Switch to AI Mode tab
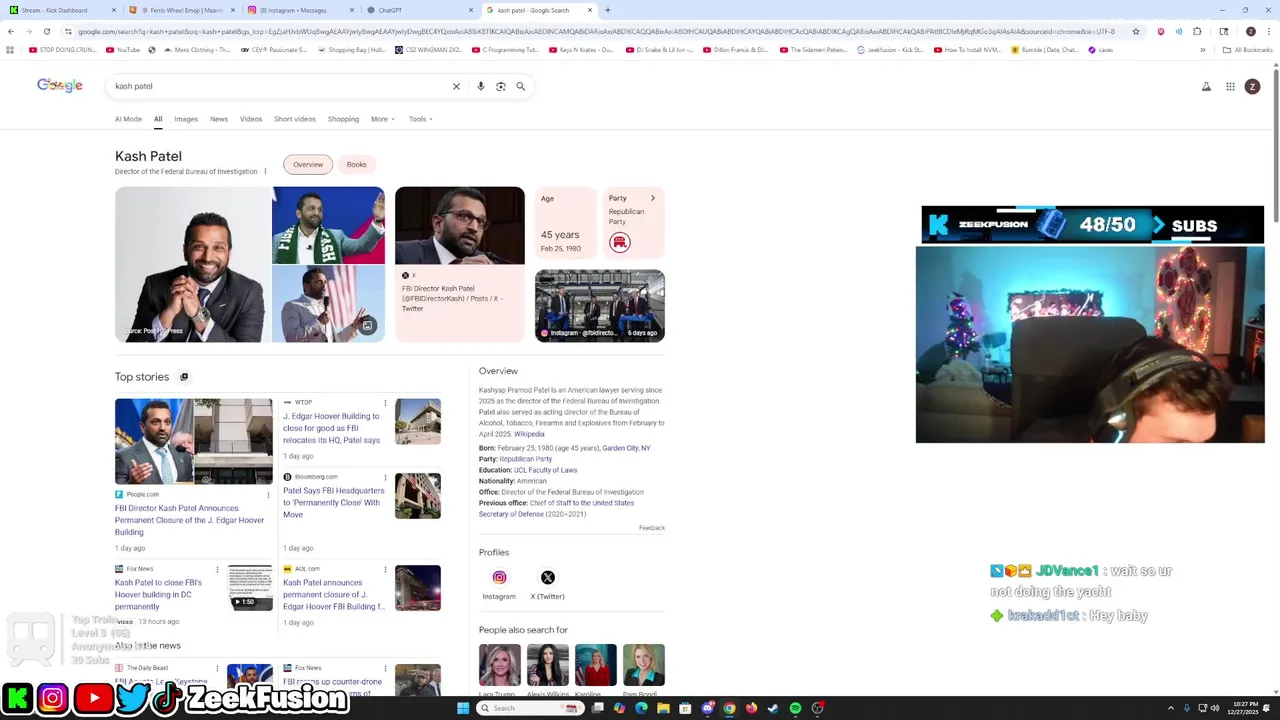 [128, 119]
